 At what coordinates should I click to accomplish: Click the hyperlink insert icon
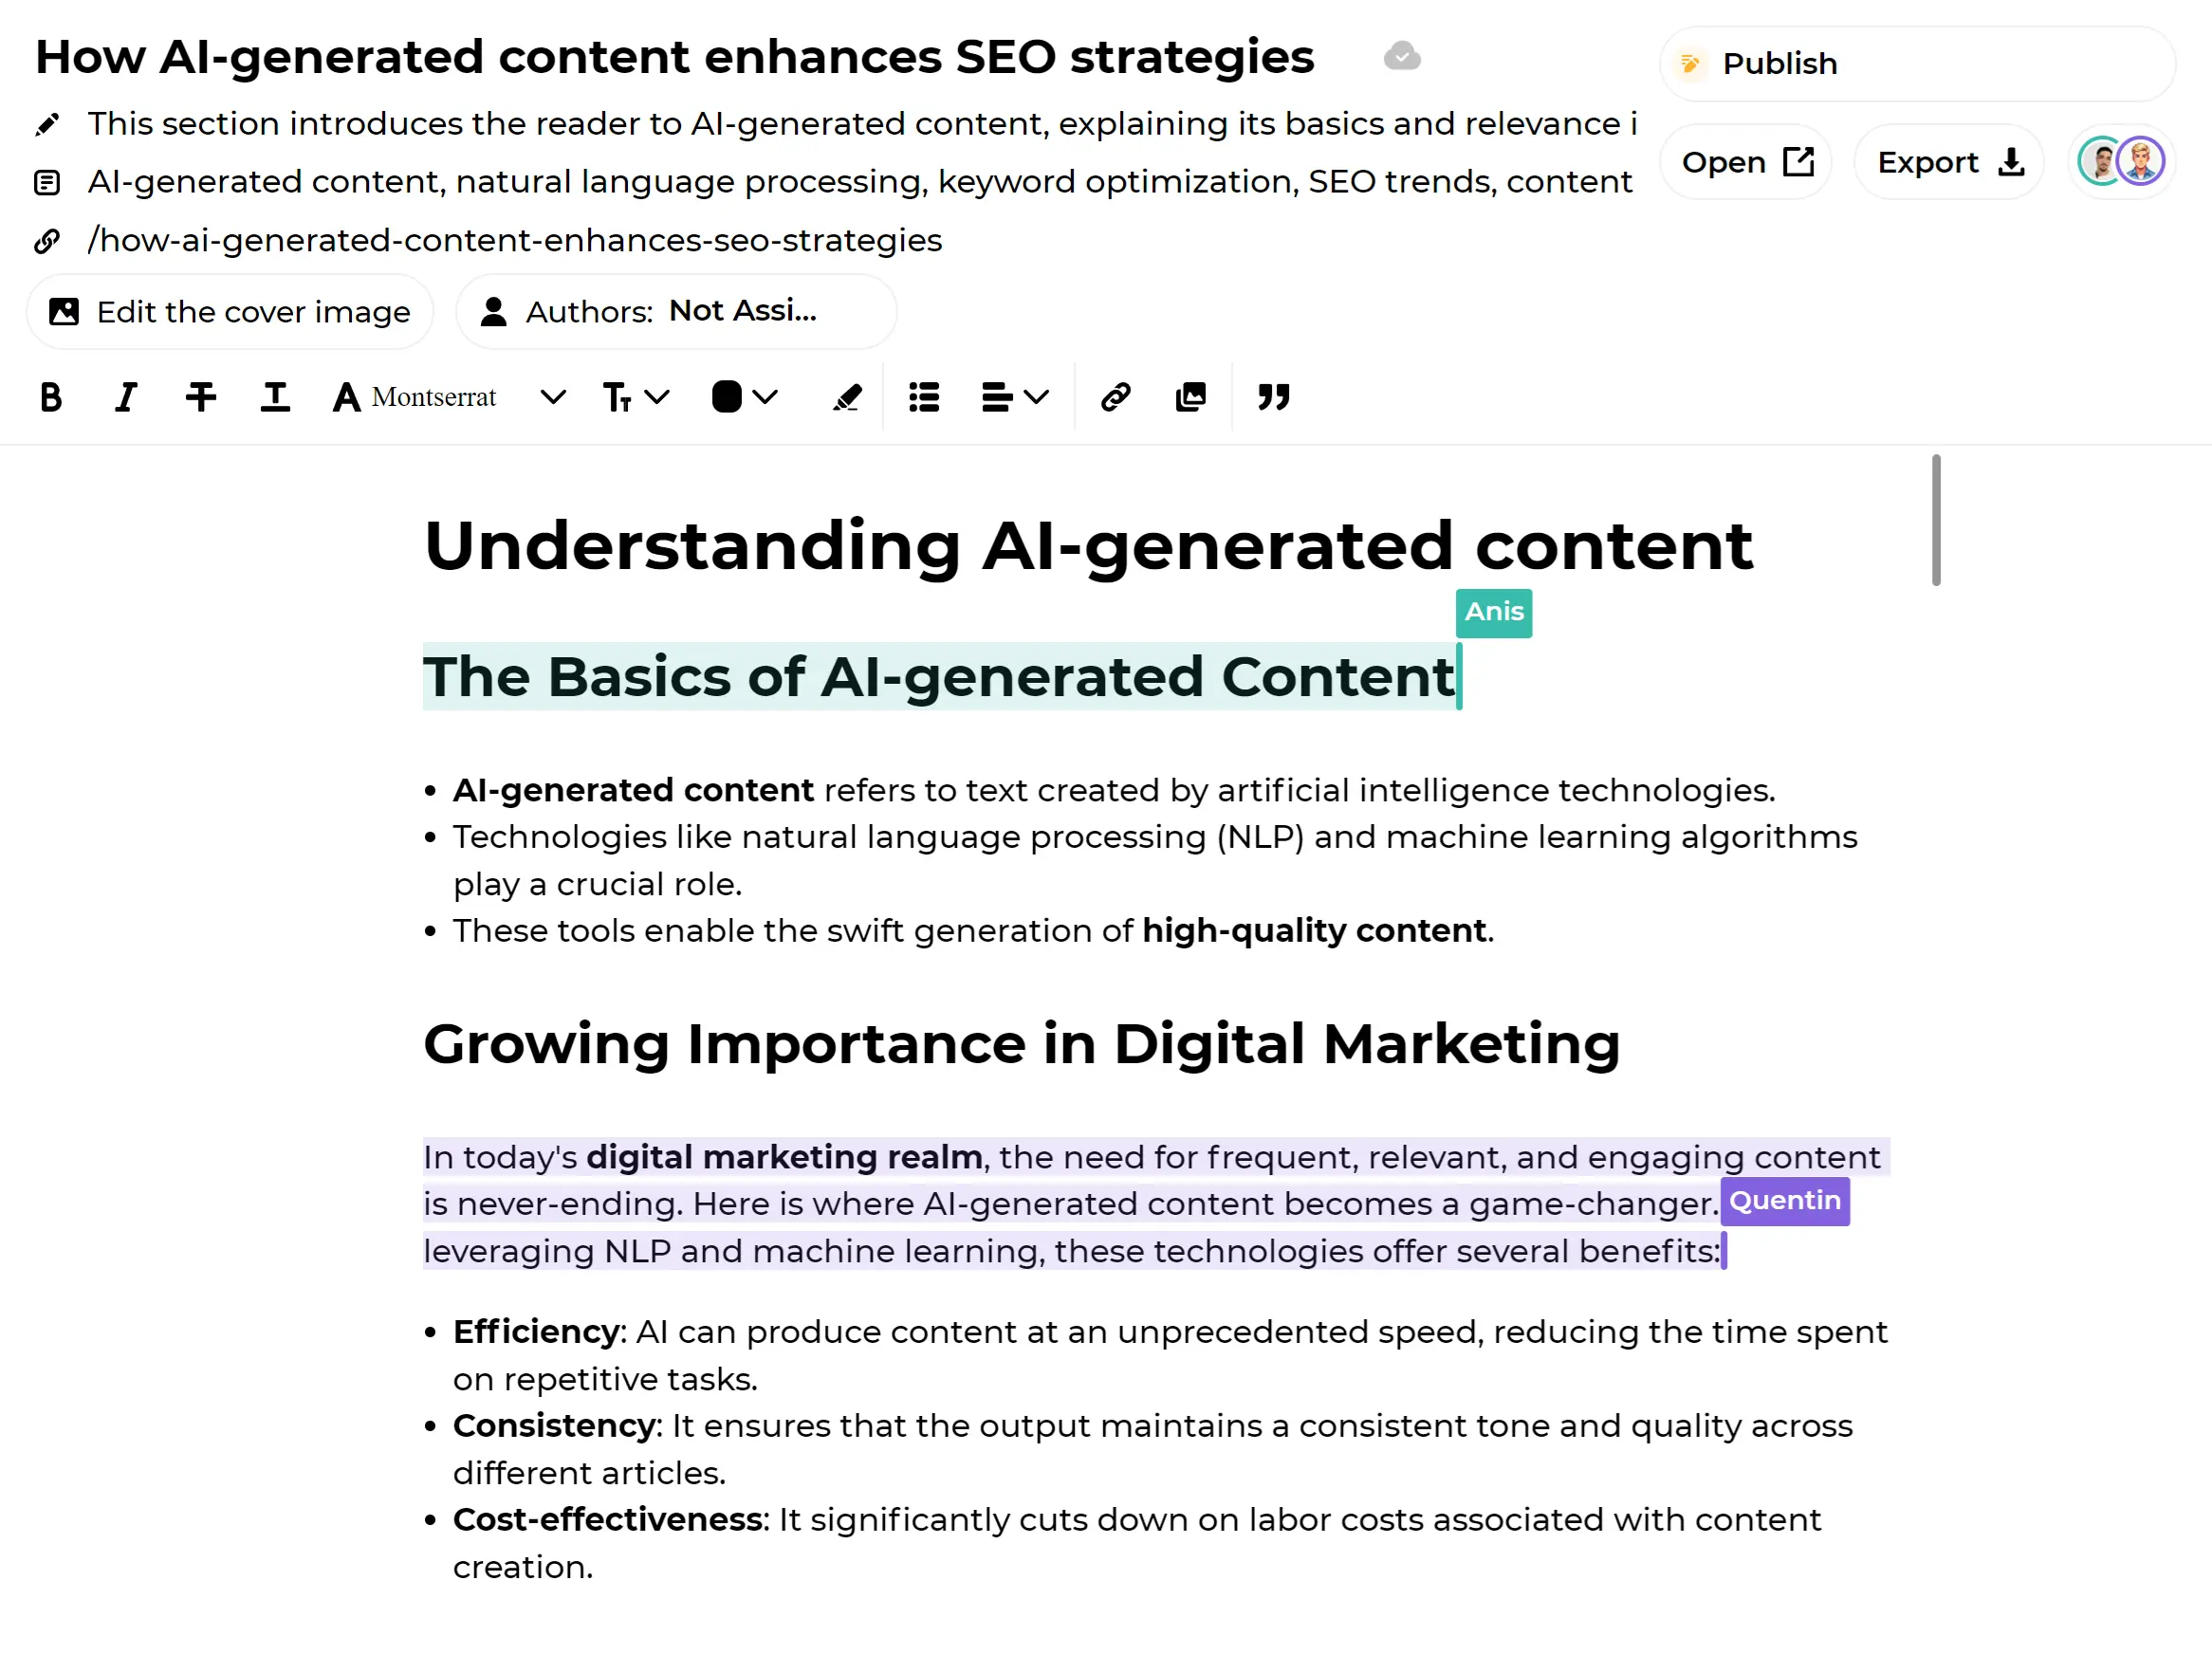[x=1114, y=396]
